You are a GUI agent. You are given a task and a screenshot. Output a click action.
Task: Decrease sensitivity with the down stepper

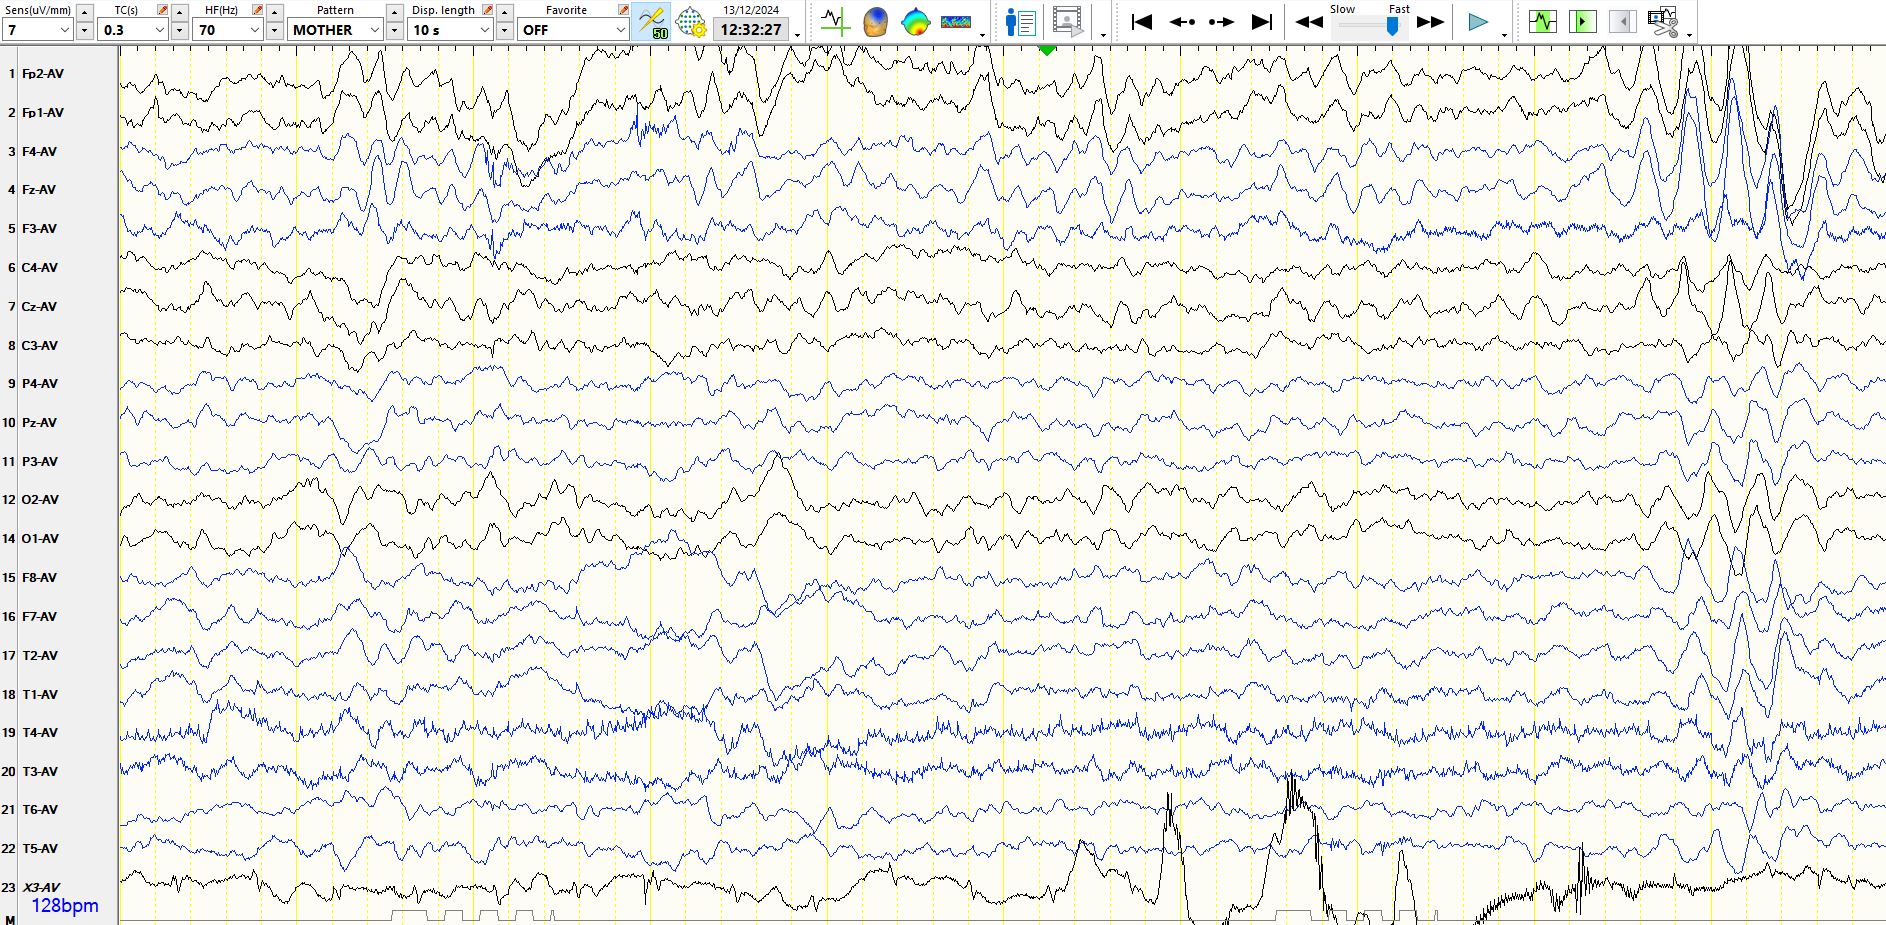pos(85,30)
